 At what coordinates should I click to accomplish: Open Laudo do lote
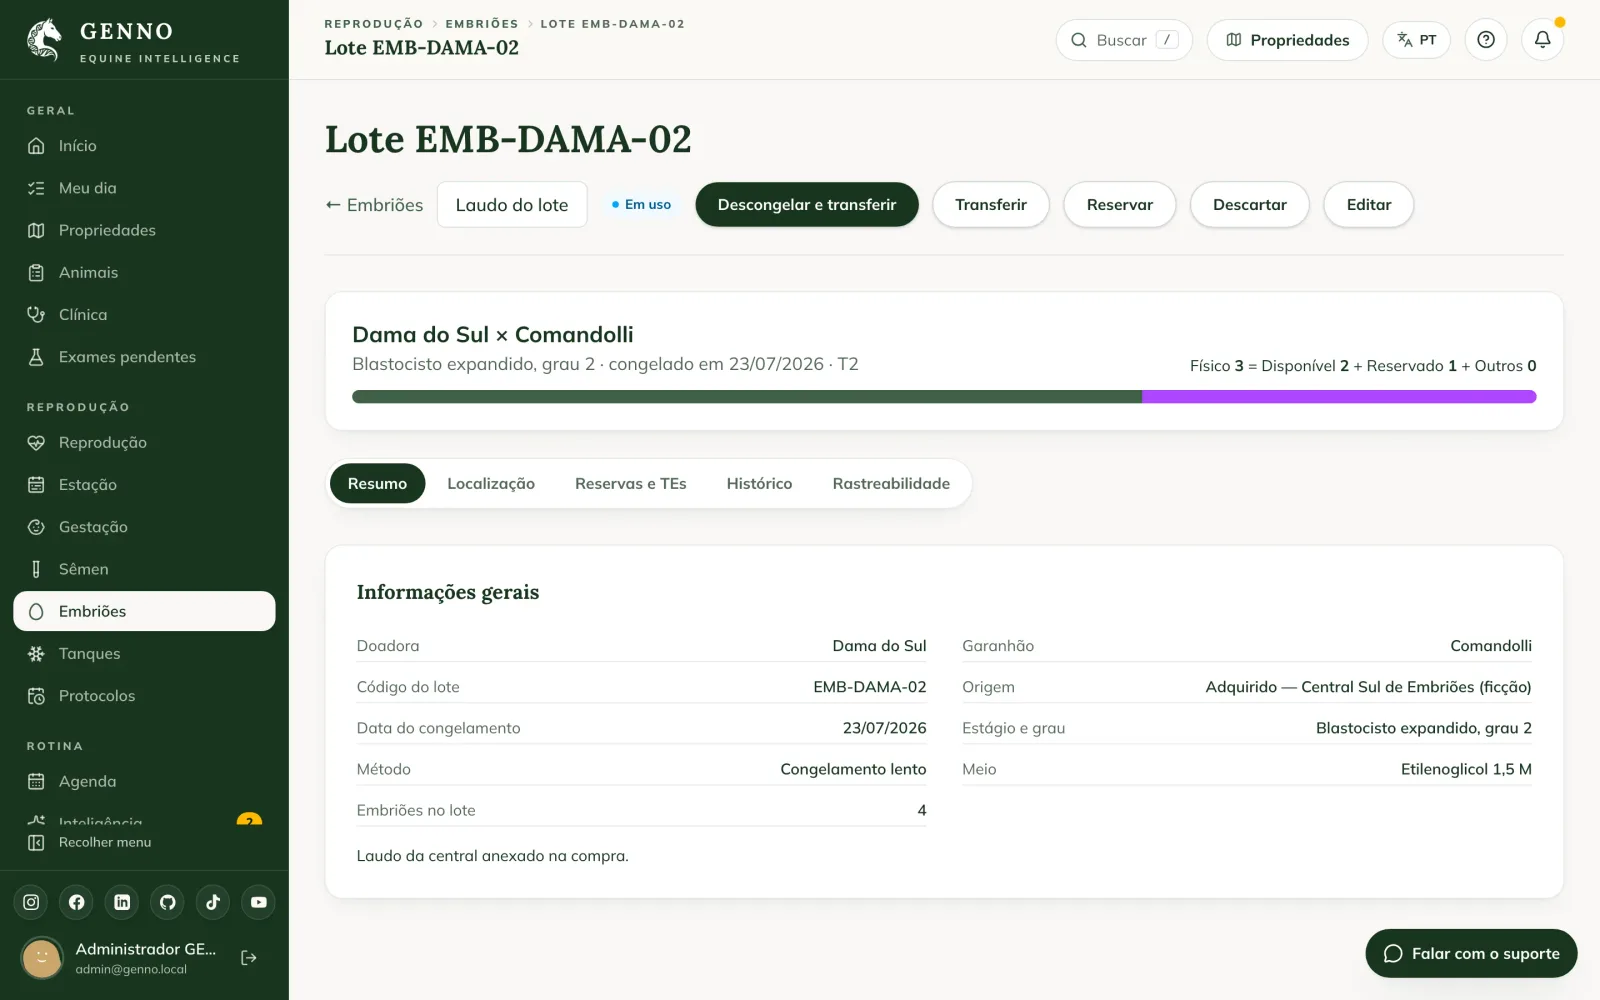tap(512, 205)
